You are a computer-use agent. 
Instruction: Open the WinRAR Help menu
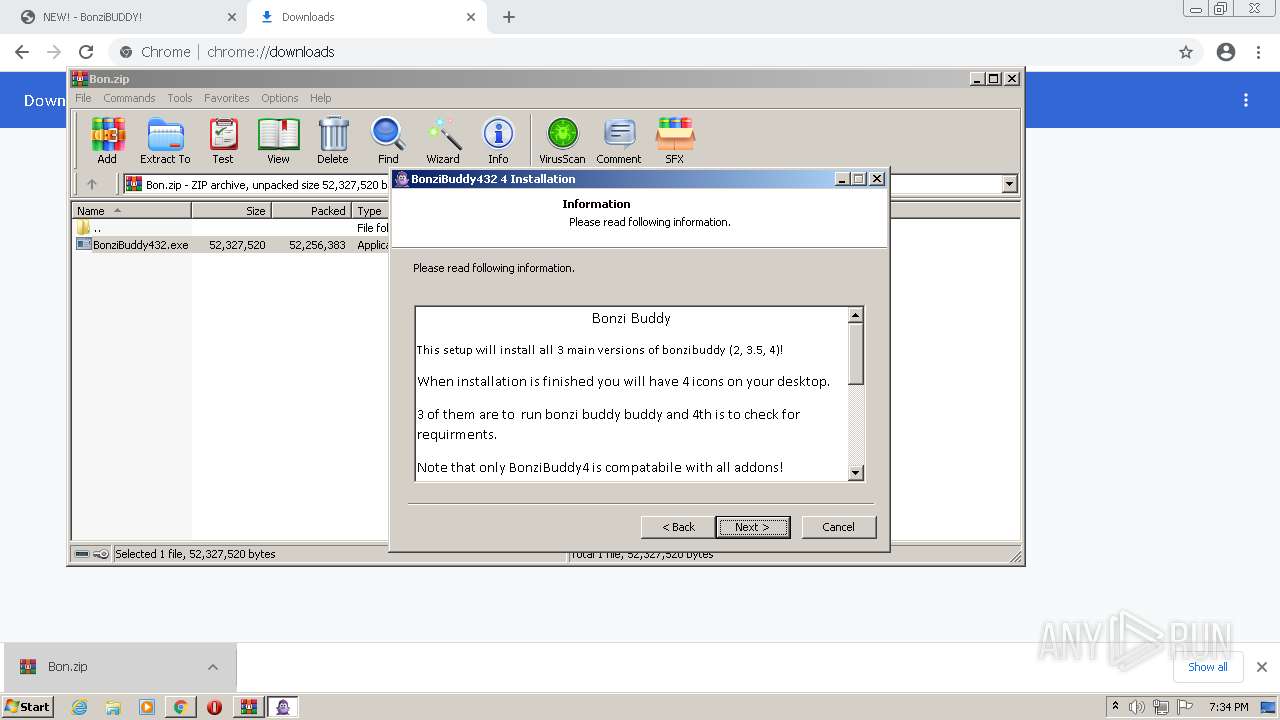tap(320, 98)
